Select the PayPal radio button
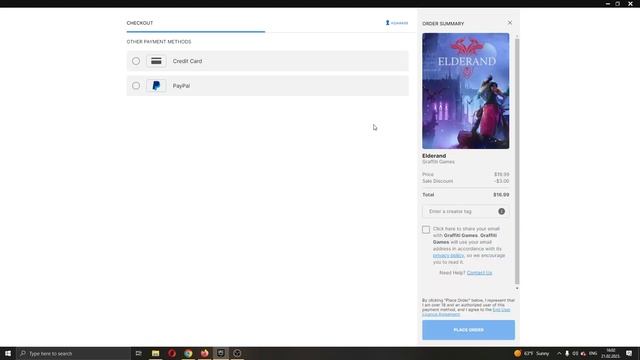The image size is (640, 360). 136,86
